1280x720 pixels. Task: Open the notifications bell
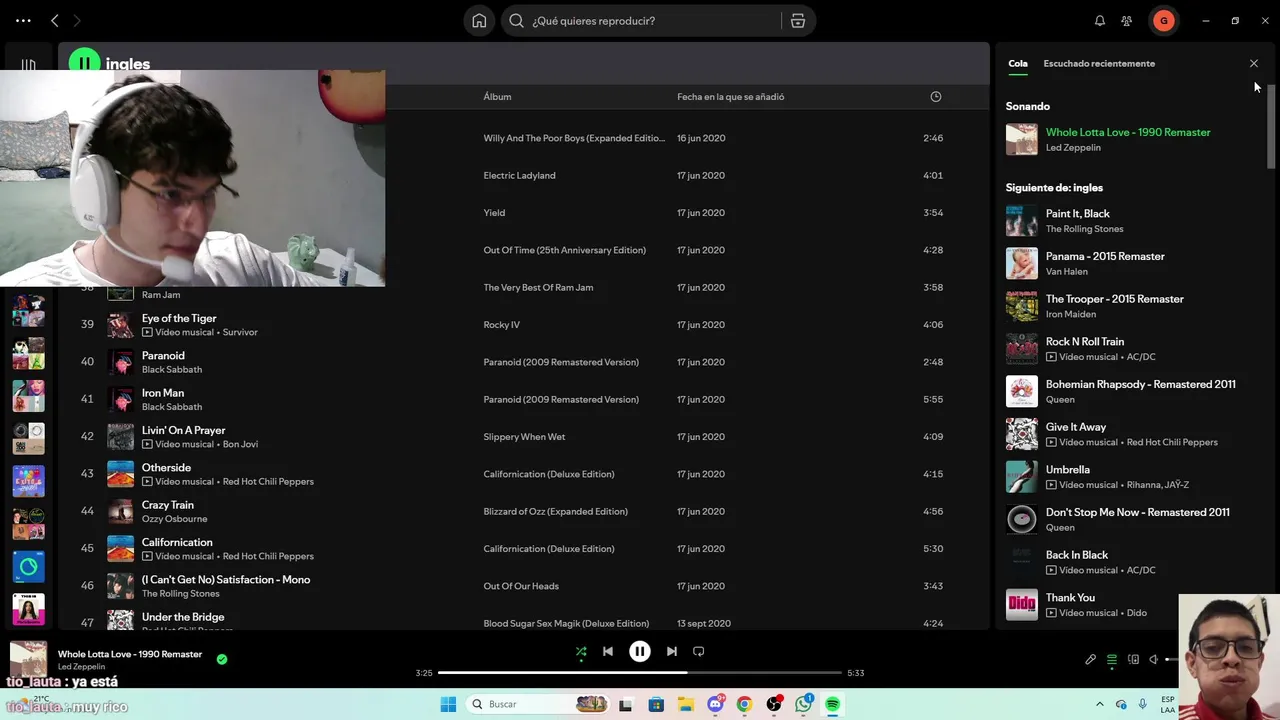pos(1099,20)
